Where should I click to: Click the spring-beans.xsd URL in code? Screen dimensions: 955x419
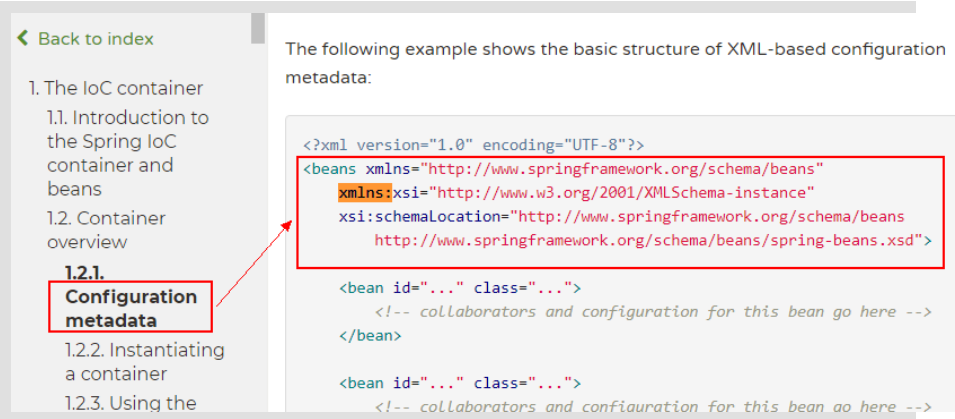tap(647, 240)
